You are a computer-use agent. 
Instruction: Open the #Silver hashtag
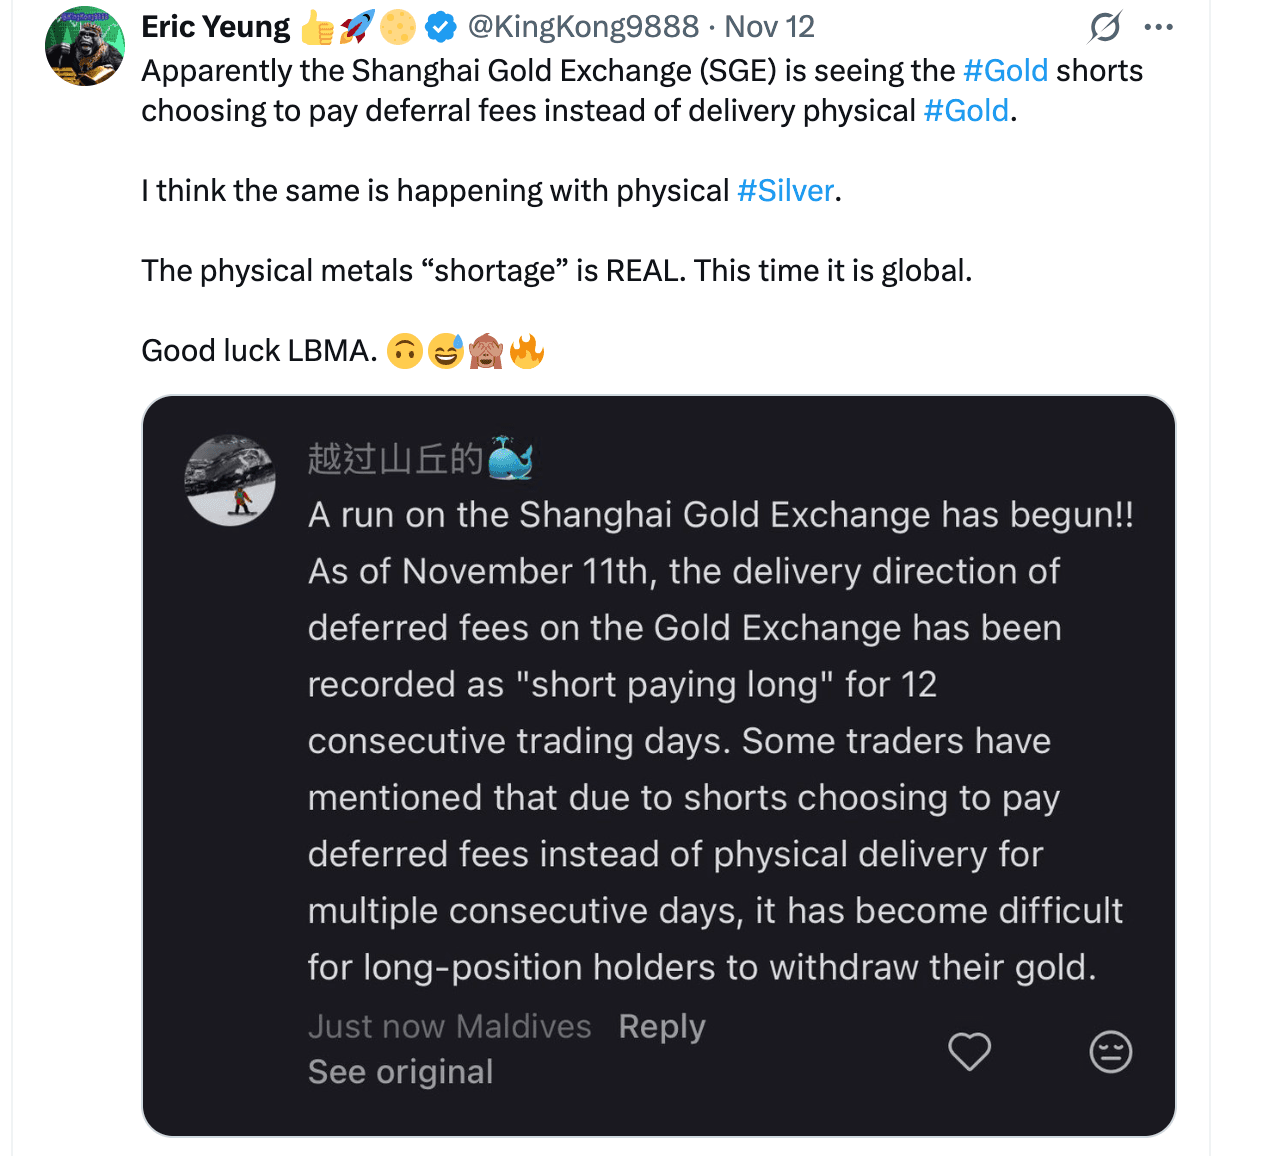785,191
